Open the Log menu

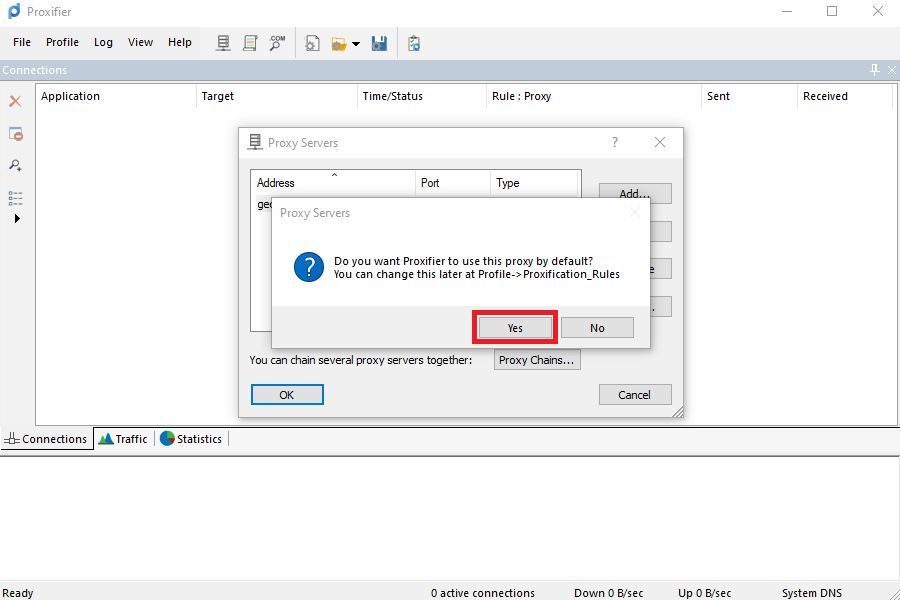(103, 42)
